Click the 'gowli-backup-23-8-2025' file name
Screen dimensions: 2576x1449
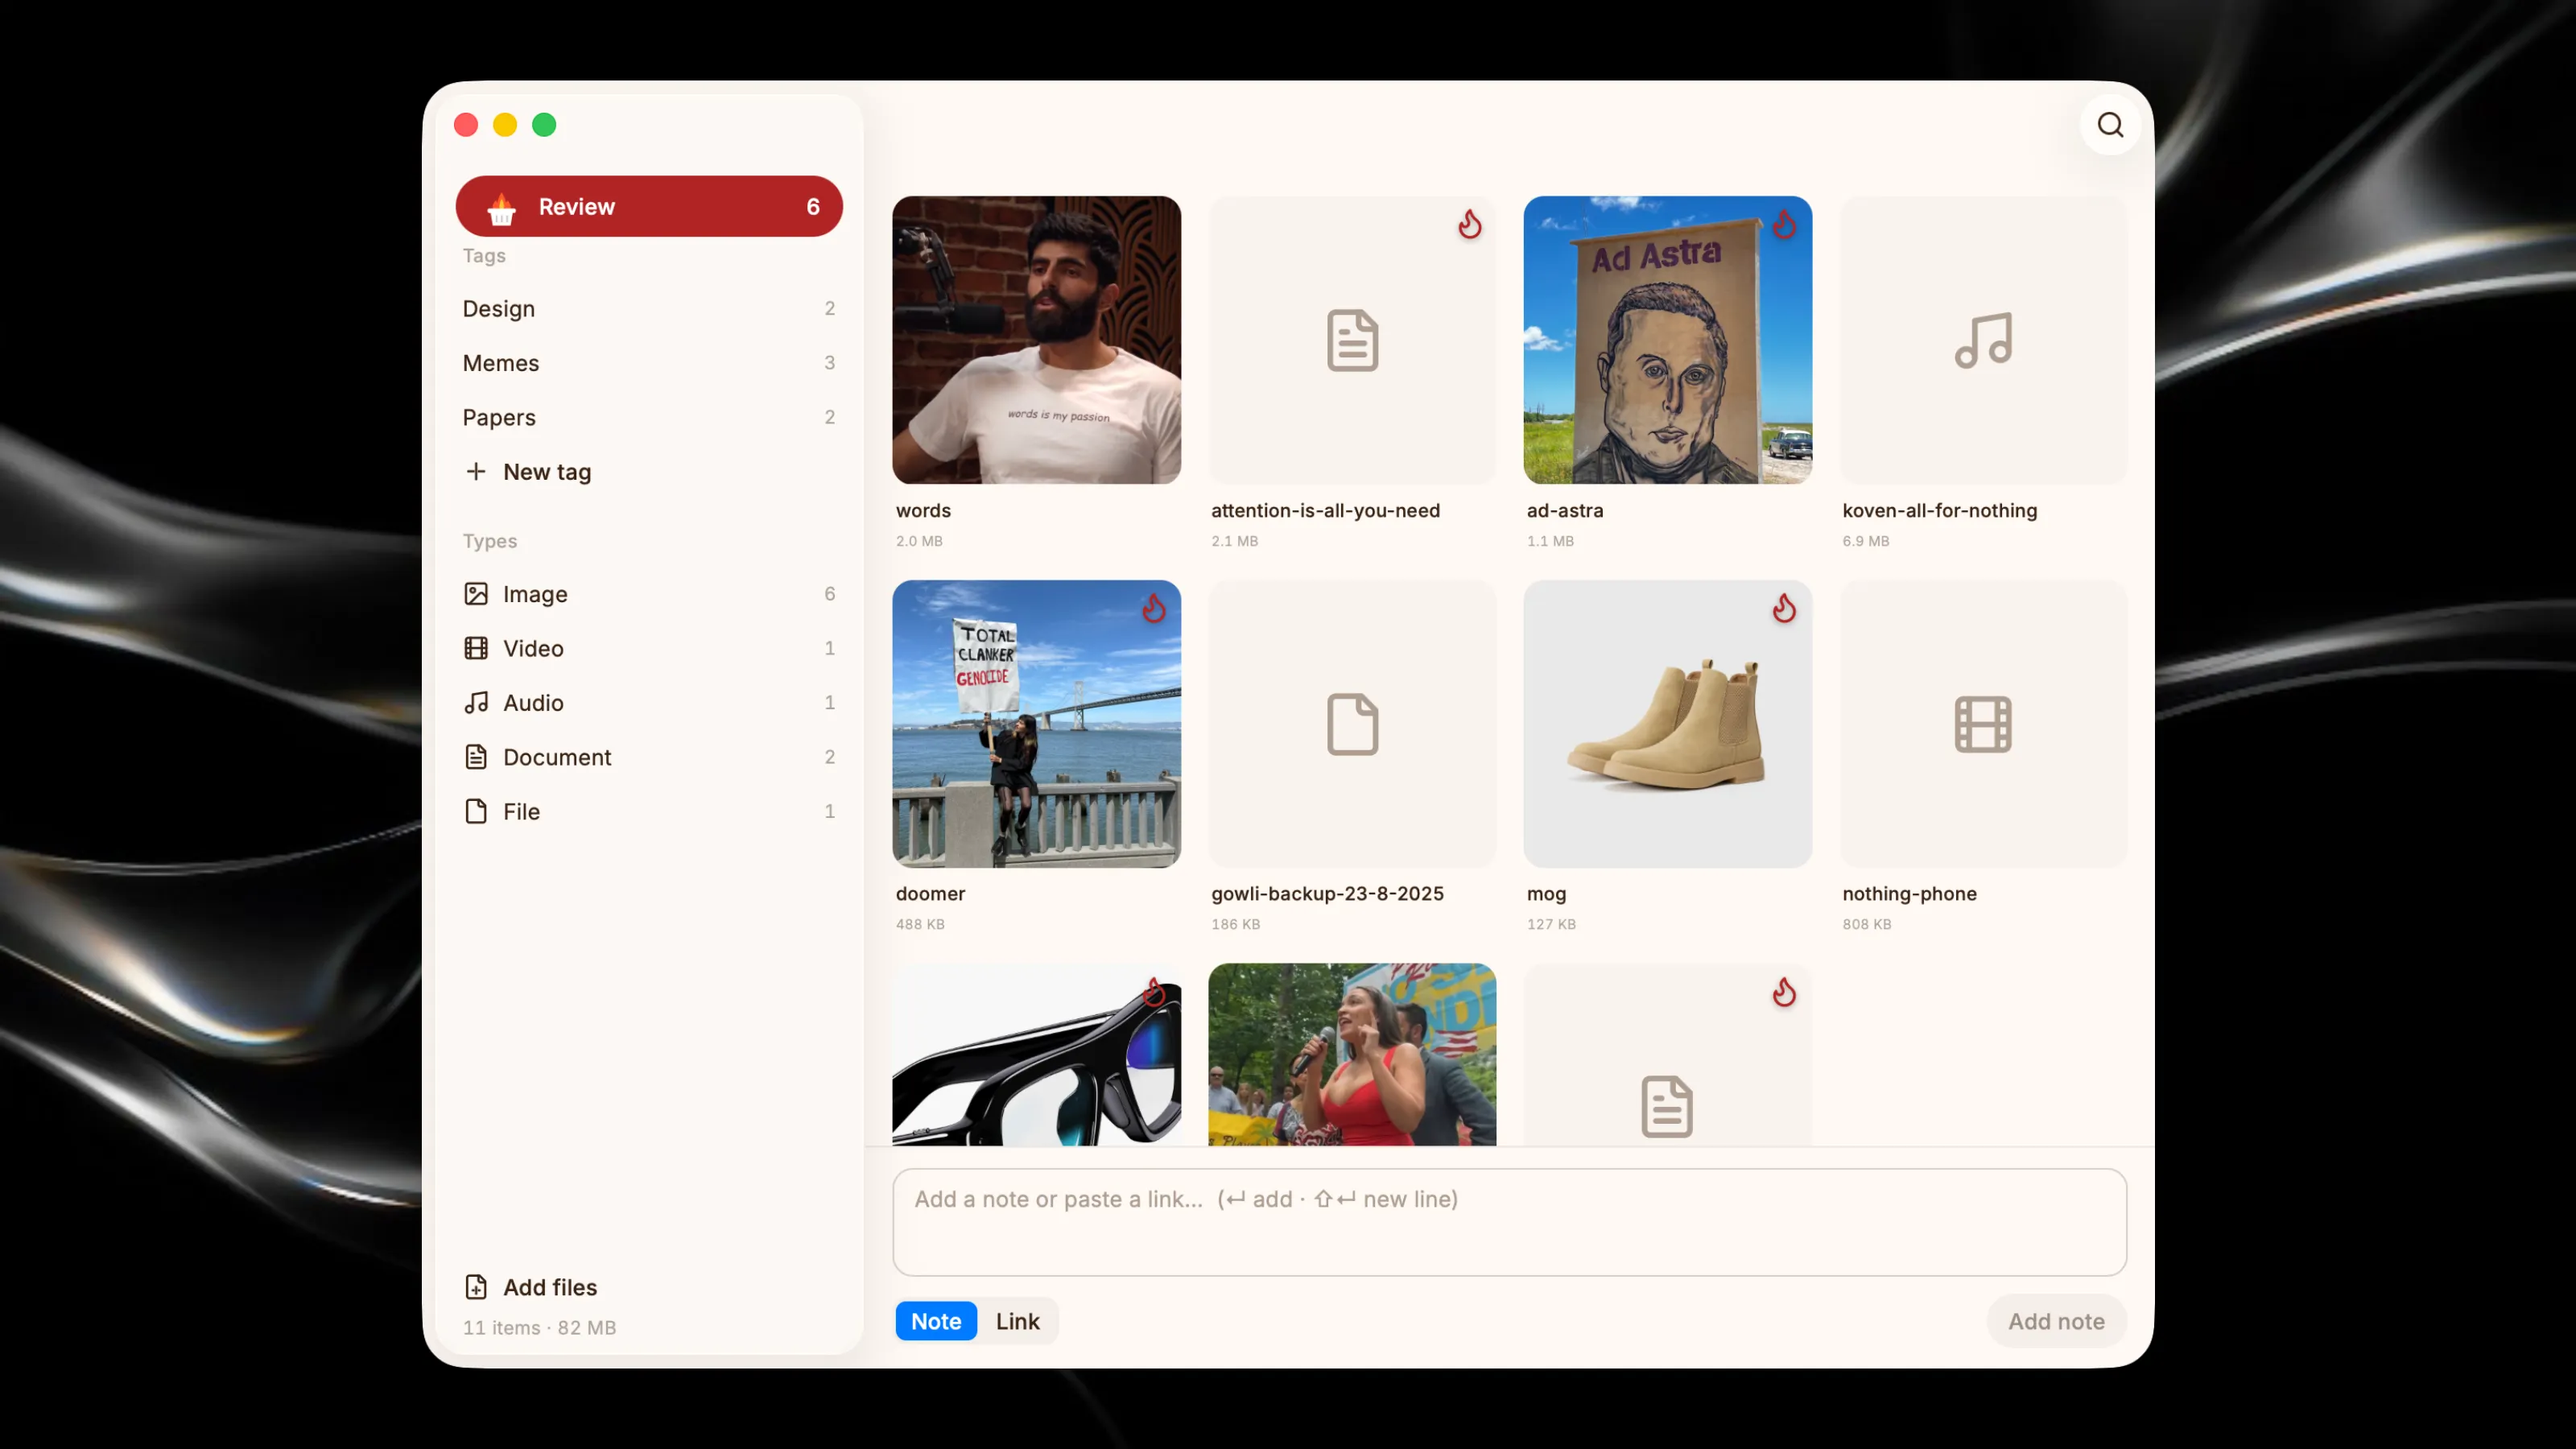pyautogui.click(x=1327, y=894)
